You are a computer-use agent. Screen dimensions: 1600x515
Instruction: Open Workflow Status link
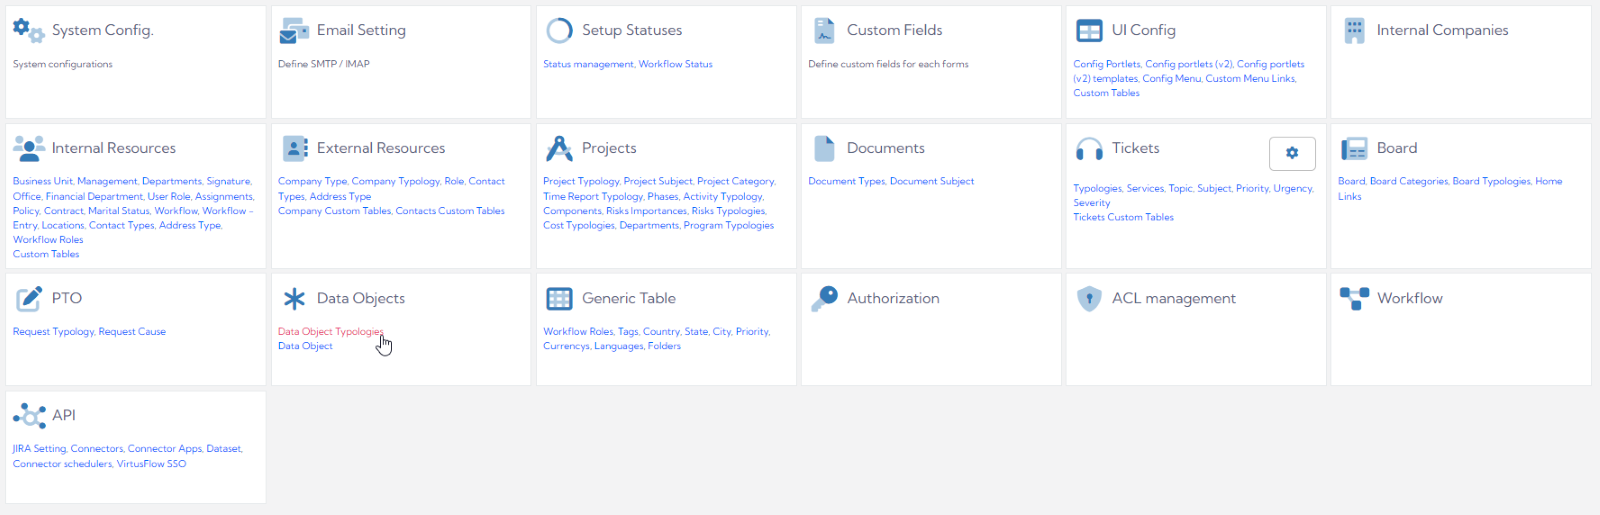tap(676, 64)
